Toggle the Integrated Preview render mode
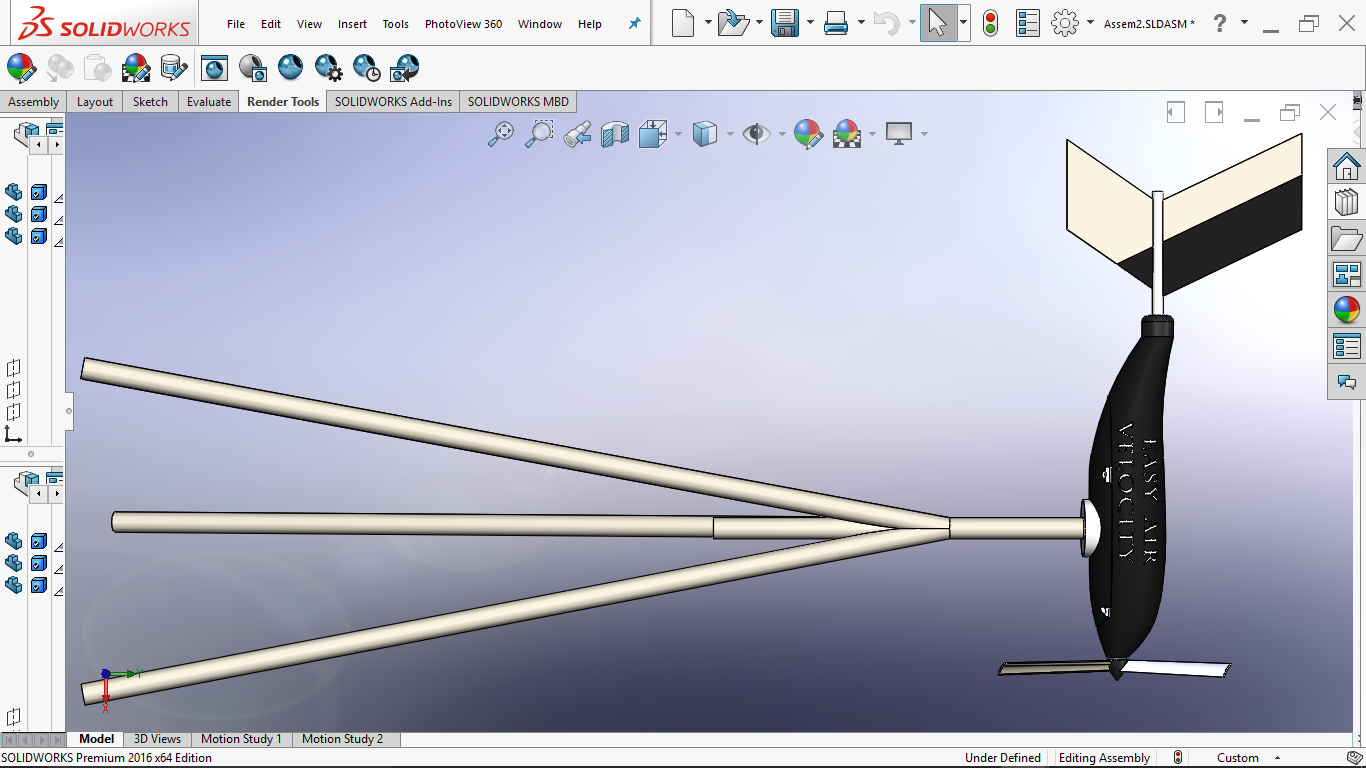The image size is (1366, 768). pyautogui.click(x=214, y=68)
